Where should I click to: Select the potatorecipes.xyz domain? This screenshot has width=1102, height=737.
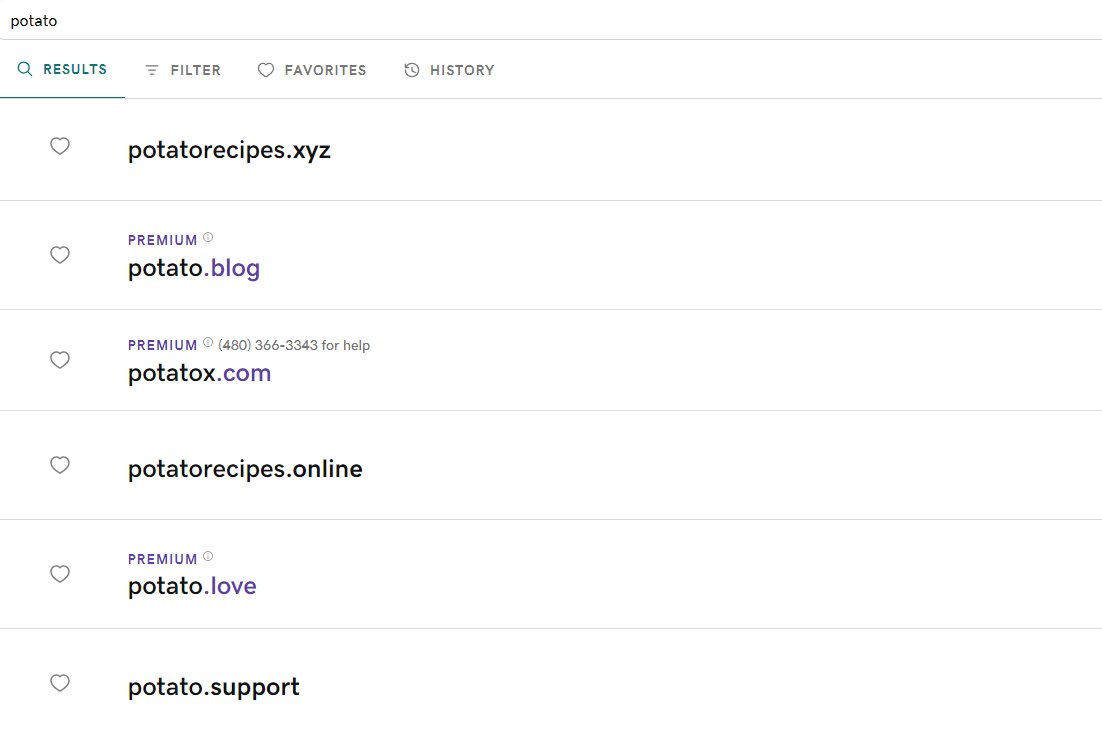pyautogui.click(x=229, y=150)
